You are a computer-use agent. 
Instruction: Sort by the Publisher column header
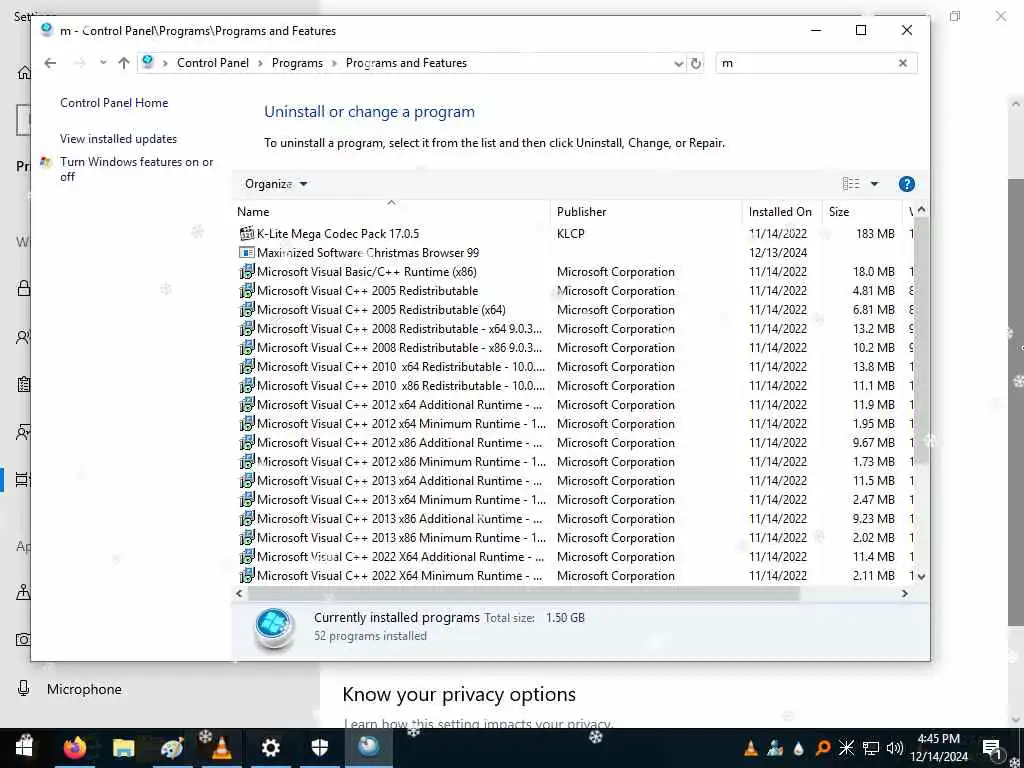click(647, 212)
